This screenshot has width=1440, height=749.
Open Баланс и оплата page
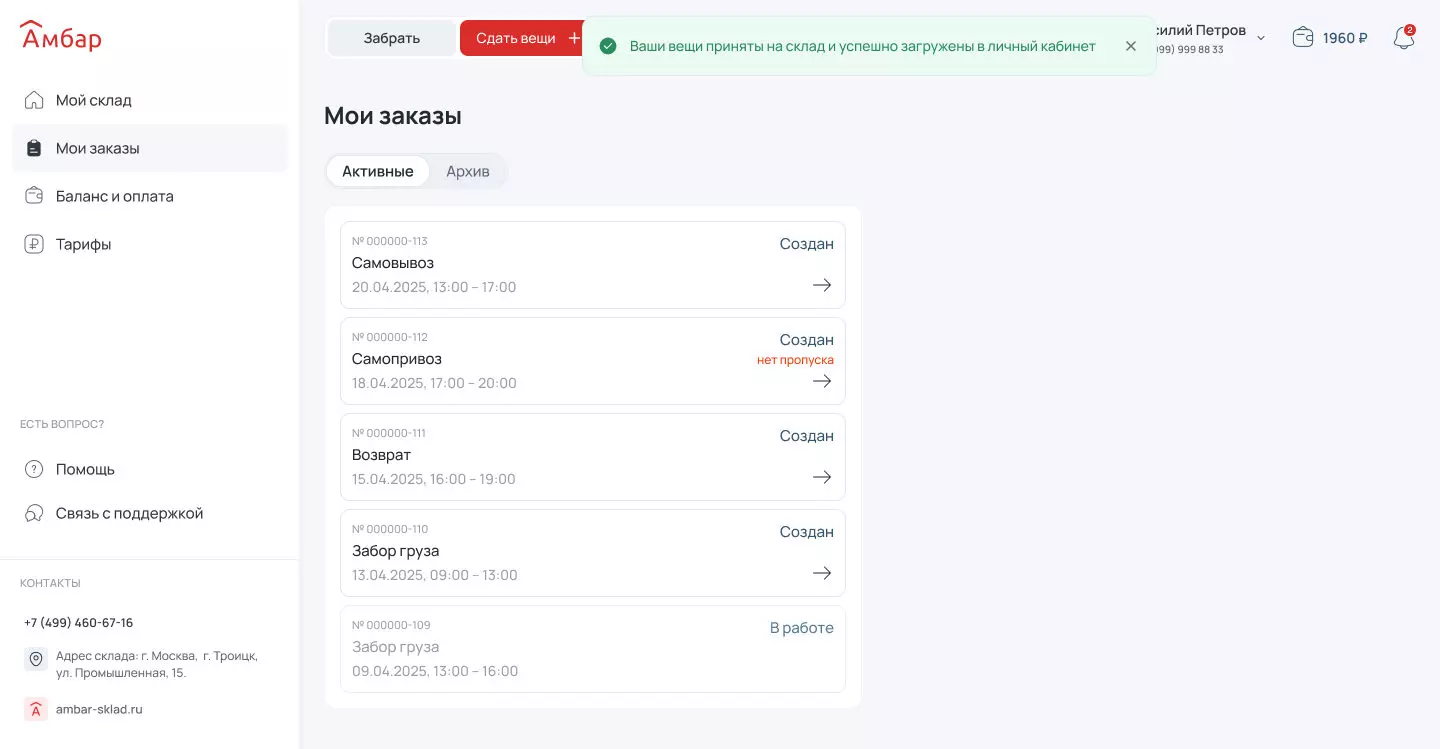(x=150, y=196)
